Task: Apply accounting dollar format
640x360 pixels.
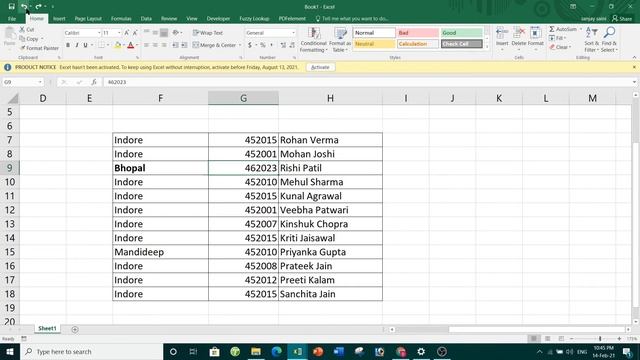Action: click(250, 45)
